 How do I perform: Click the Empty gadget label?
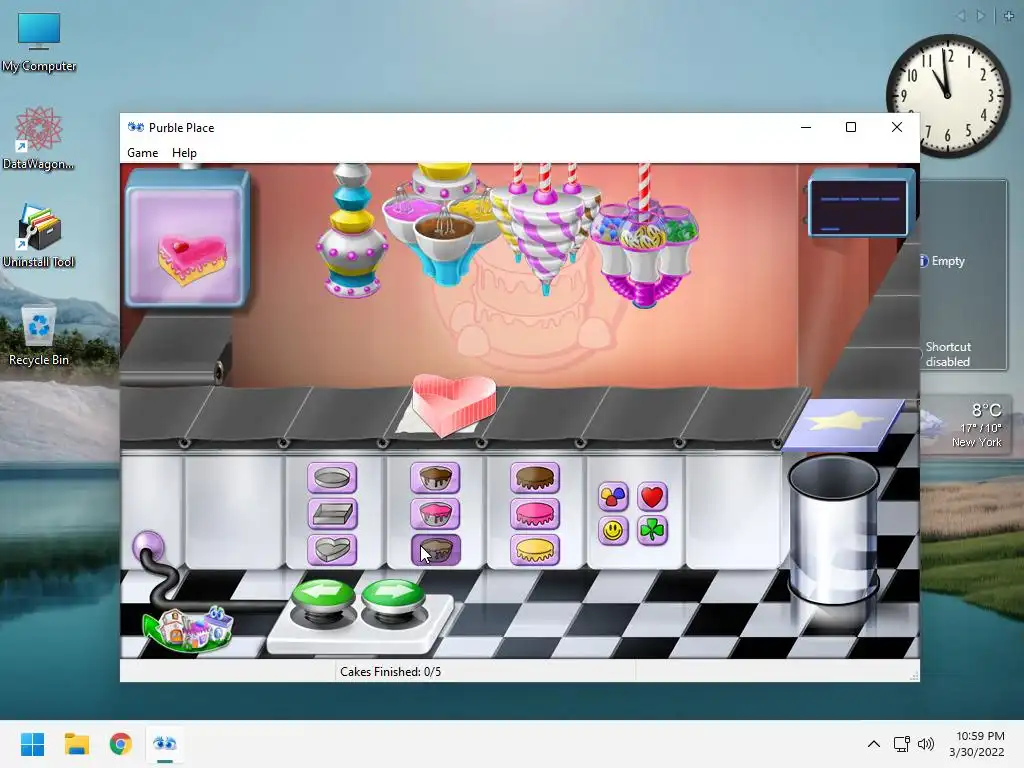tap(948, 261)
